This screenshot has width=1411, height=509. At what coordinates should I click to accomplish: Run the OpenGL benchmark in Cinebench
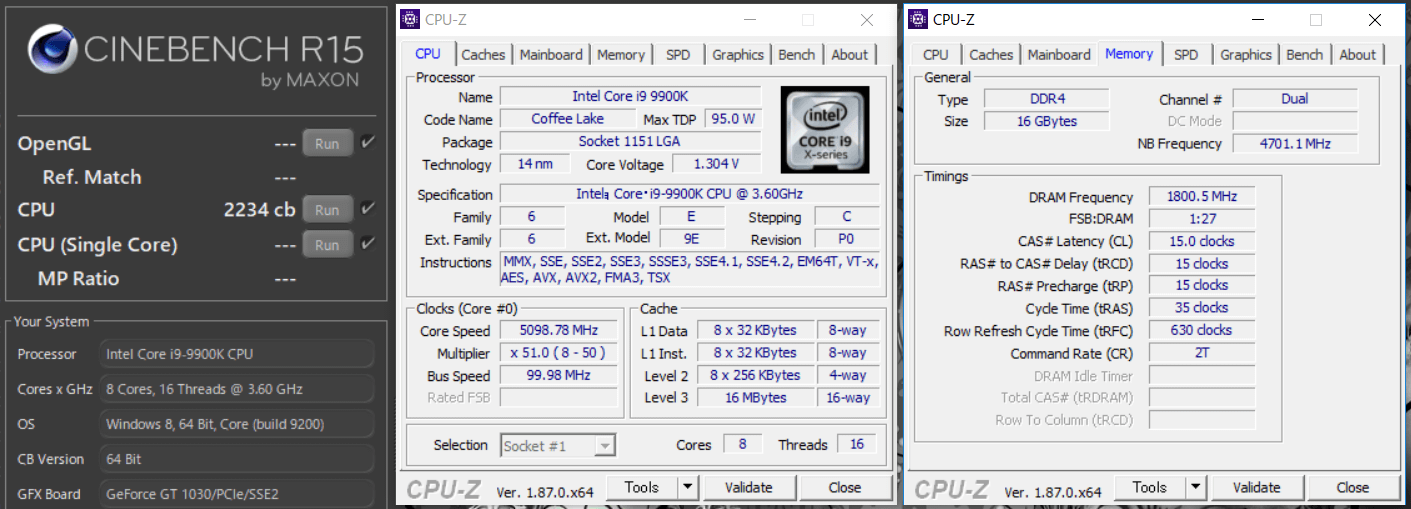pyautogui.click(x=327, y=143)
